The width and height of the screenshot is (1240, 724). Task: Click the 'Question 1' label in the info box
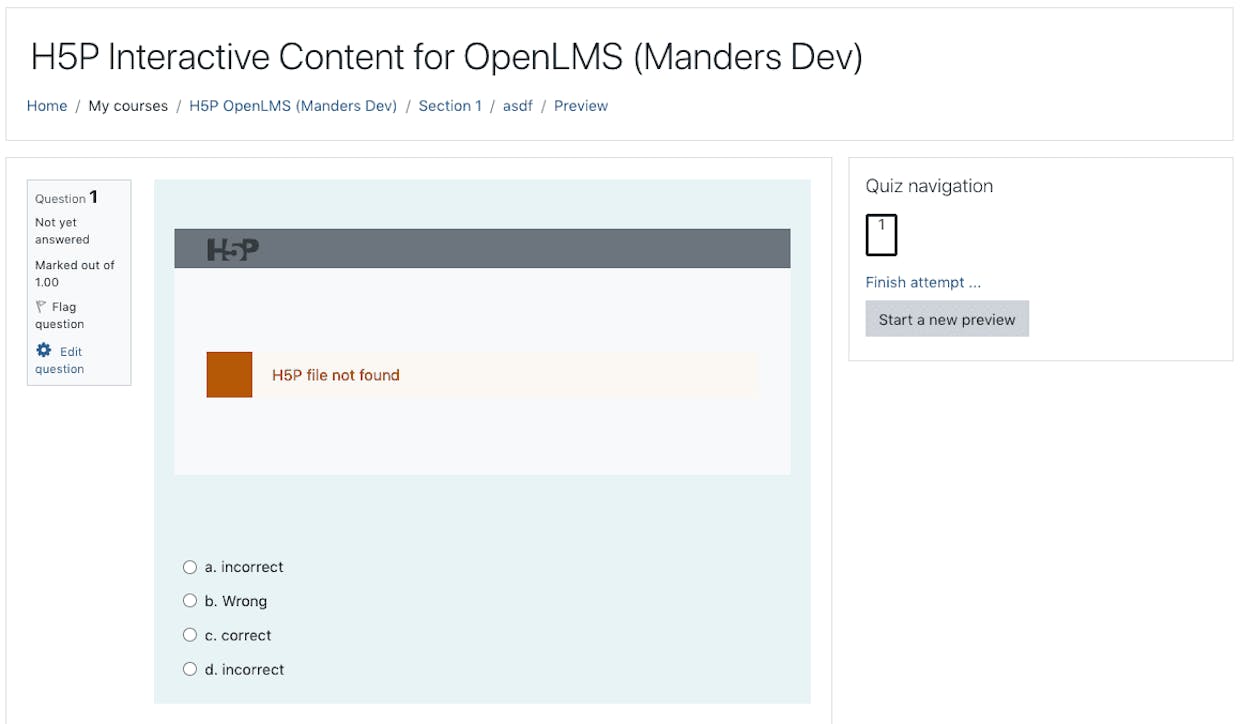[66, 197]
